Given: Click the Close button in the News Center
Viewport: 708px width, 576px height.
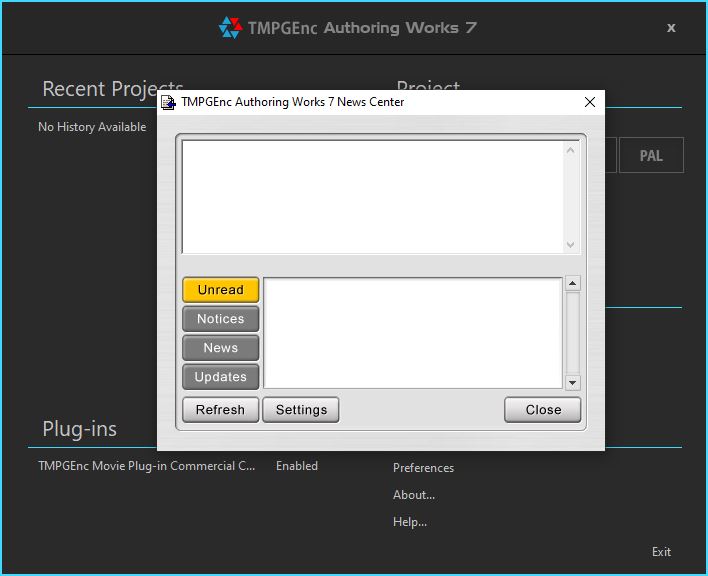Looking at the screenshot, I should click(x=543, y=410).
